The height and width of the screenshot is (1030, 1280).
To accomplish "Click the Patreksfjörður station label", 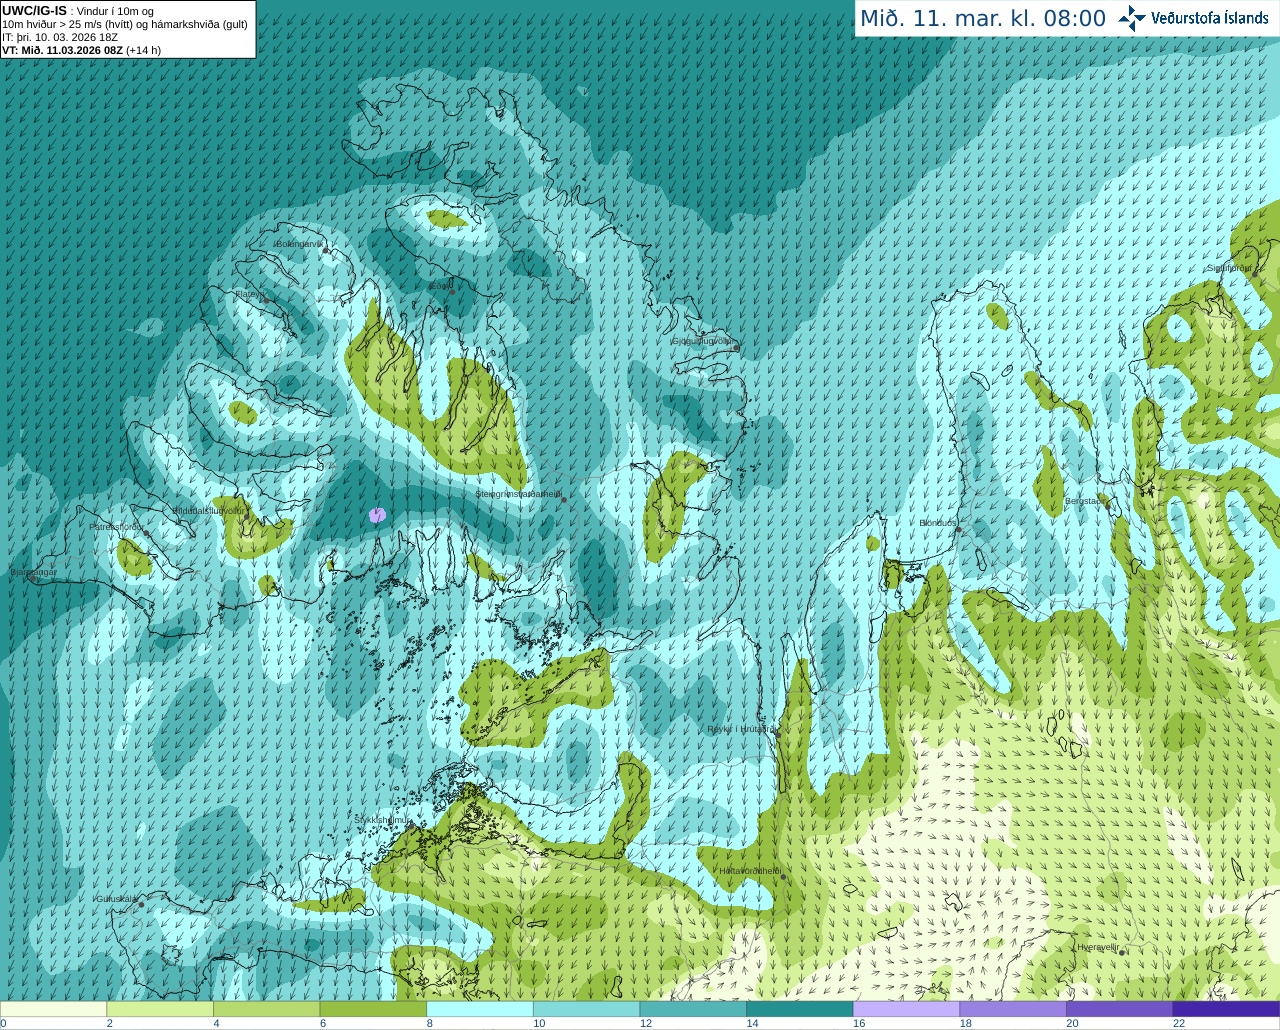I will (x=117, y=526).
